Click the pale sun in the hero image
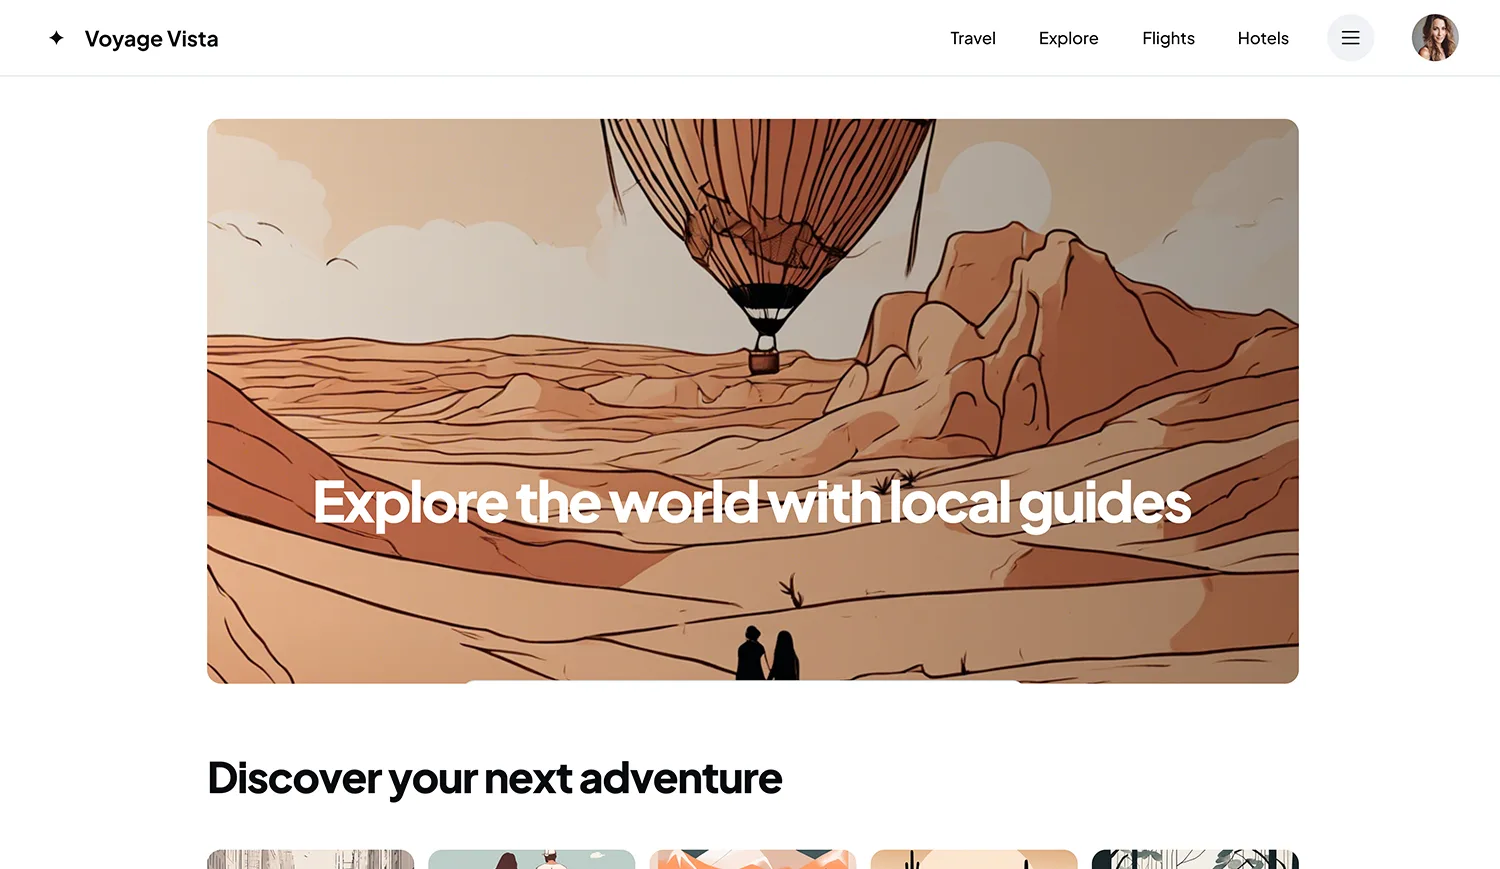Screen dimensions: 1500x869 [x=997, y=190]
